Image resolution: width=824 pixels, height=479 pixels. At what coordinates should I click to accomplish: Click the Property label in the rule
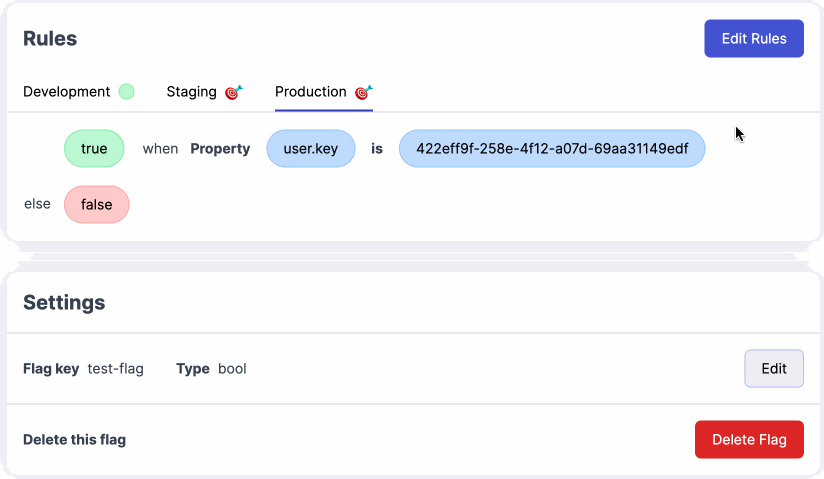220,149
